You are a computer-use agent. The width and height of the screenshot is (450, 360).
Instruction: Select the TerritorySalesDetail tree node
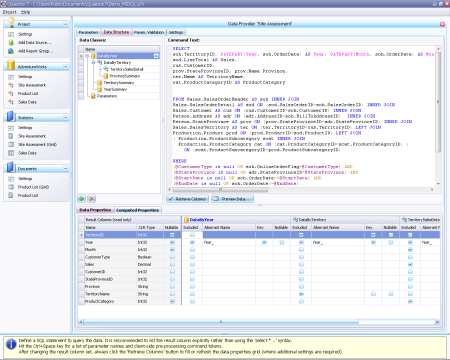[x=127, y=69]
